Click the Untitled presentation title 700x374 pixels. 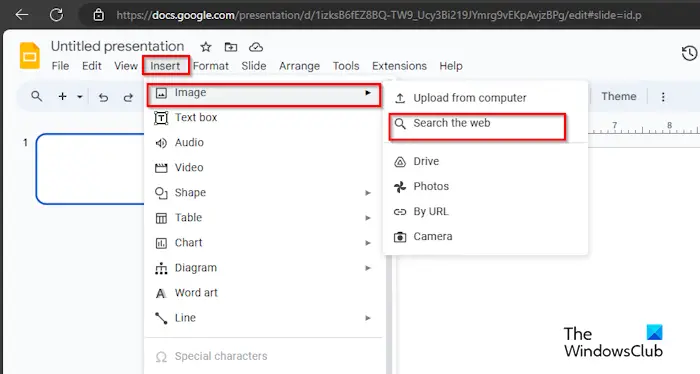tap(117, 46)
